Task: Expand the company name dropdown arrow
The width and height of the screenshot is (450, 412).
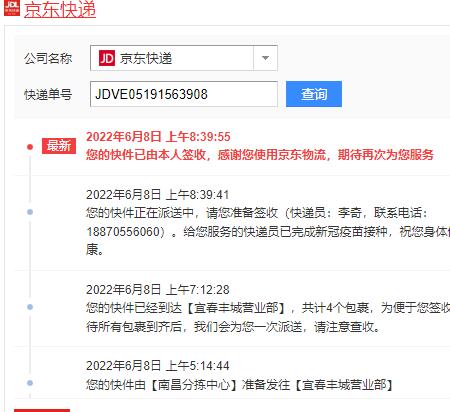Action: click(265, 58)
